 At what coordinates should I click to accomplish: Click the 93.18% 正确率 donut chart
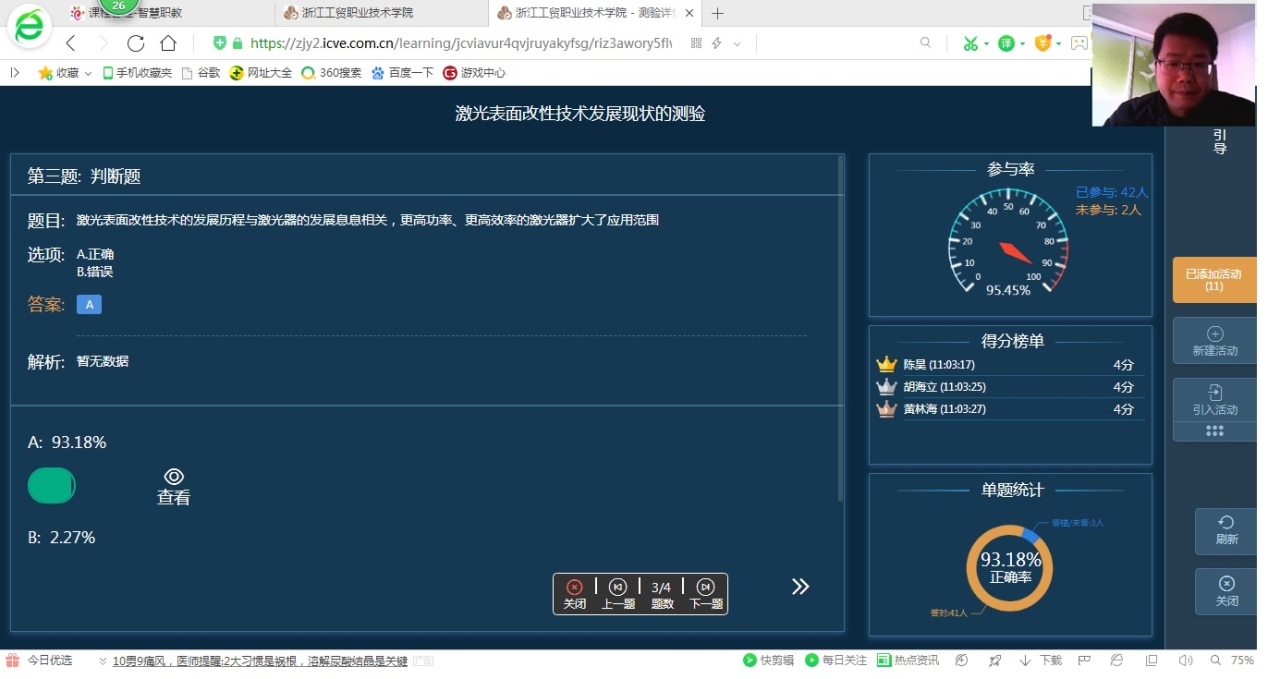[x=1010, y=567]
